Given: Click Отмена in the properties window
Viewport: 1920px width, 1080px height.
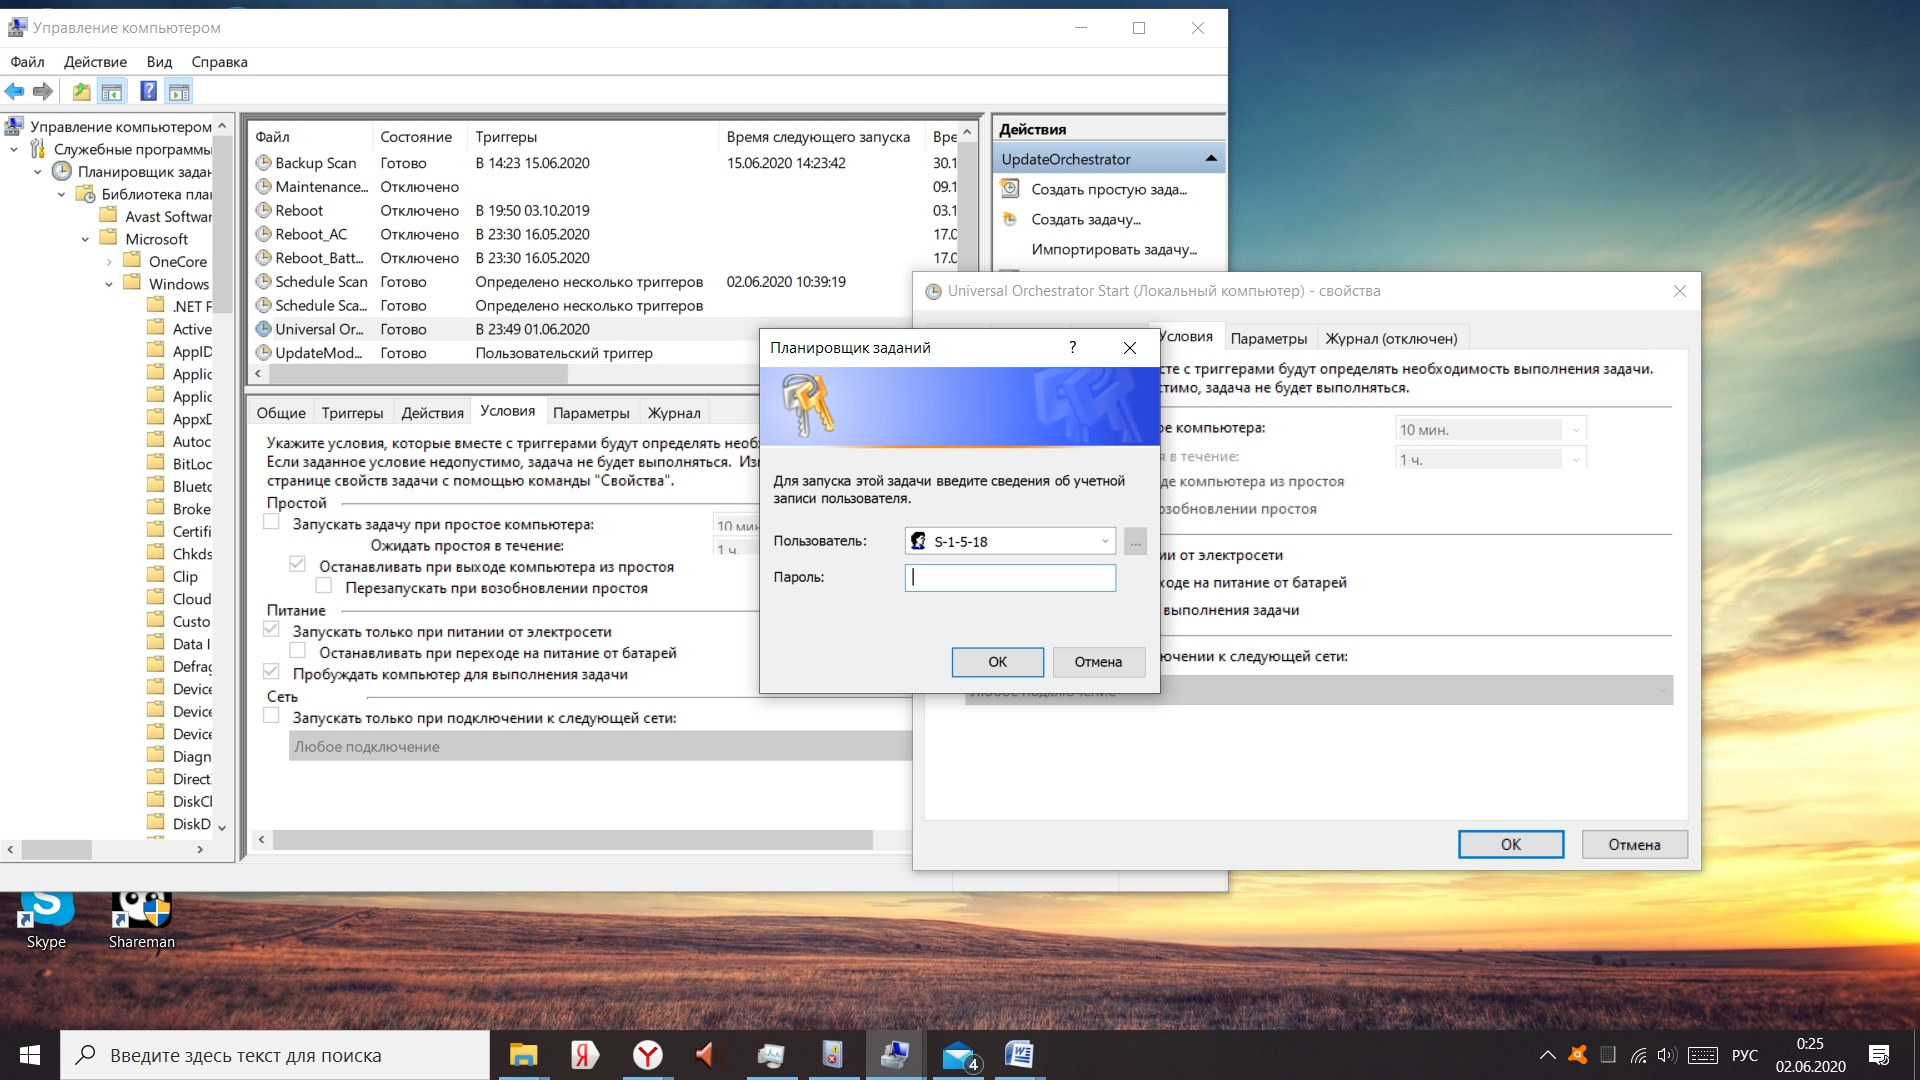Looking at the screenshot, I should click(x=1634, y=845).
